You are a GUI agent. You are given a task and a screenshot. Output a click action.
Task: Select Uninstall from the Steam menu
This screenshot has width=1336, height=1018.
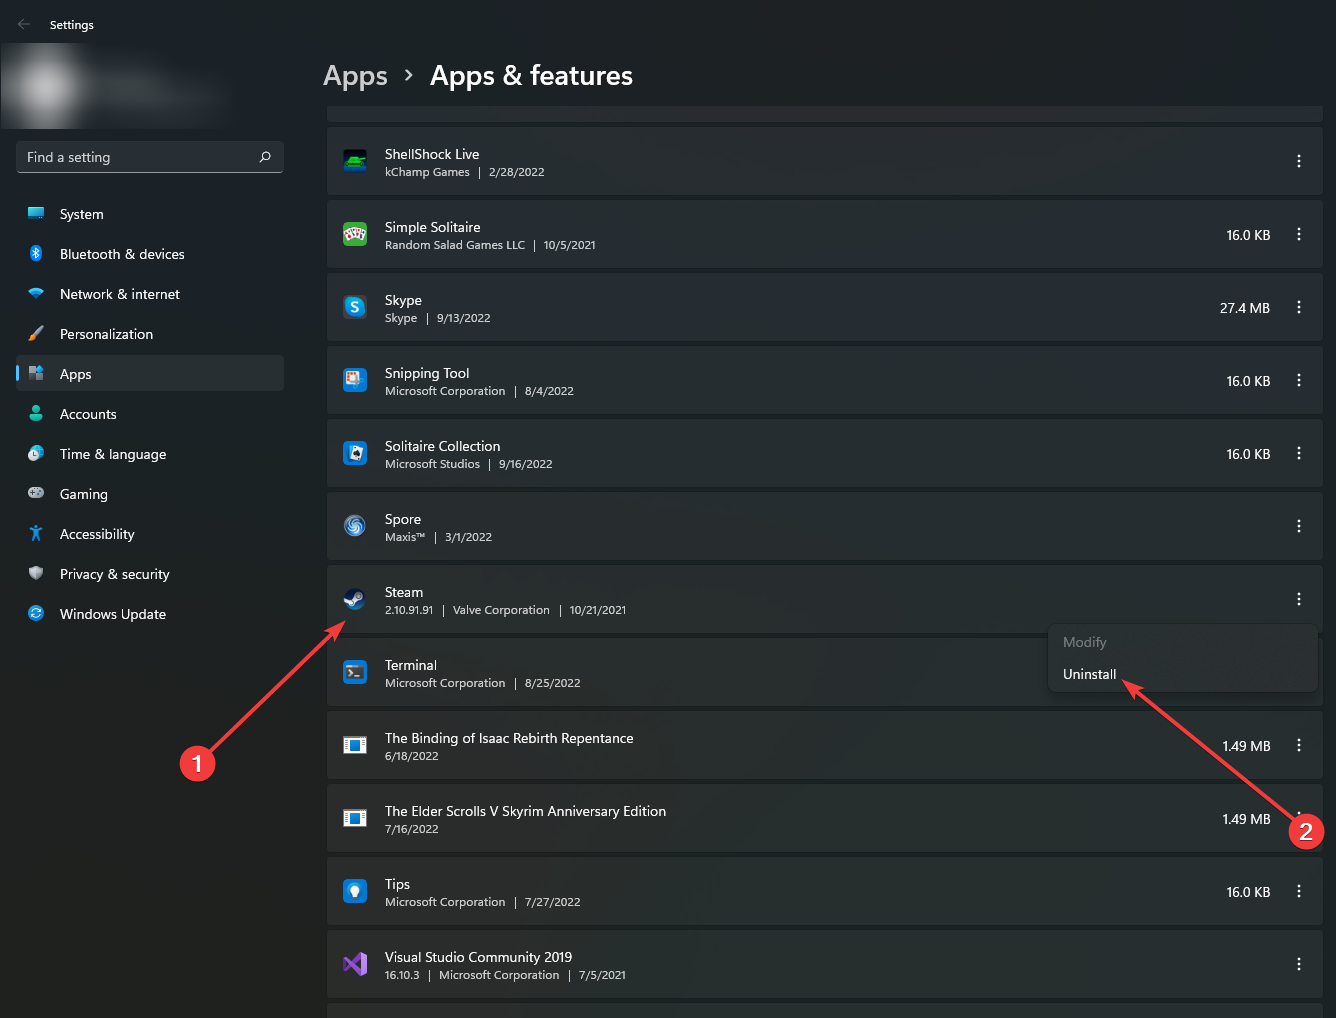(1089, 674)
